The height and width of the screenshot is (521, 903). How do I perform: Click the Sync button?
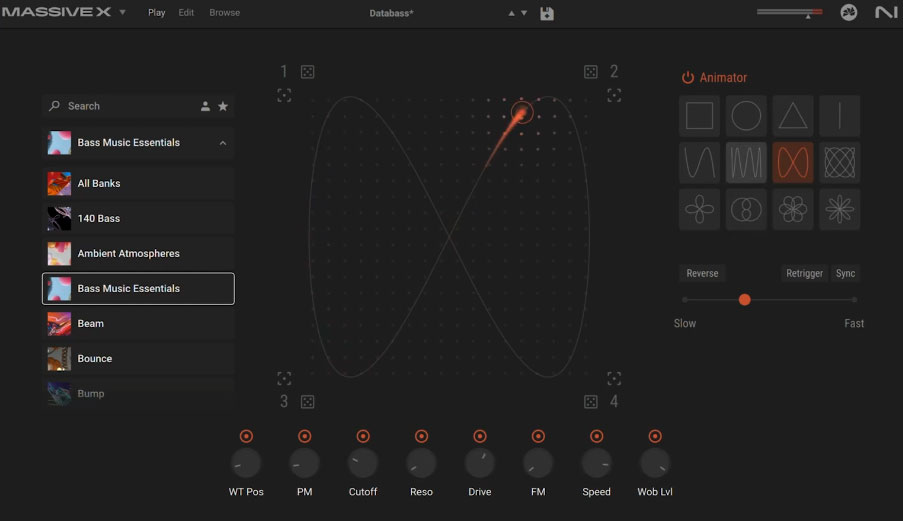pos(845,273)
